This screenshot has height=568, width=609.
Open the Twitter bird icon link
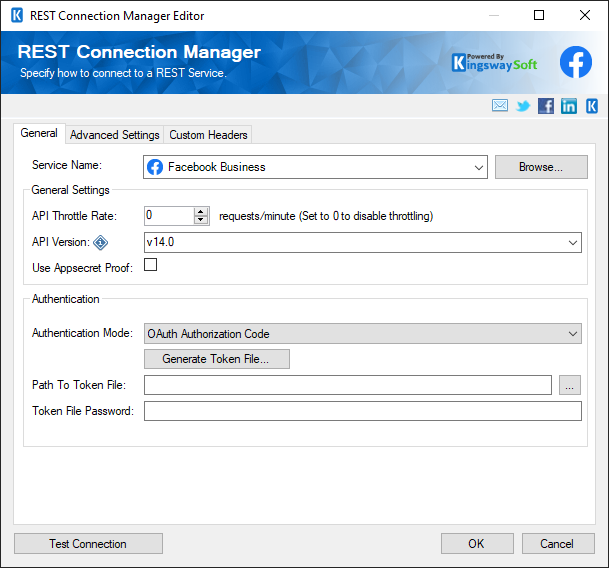(523, 106)
